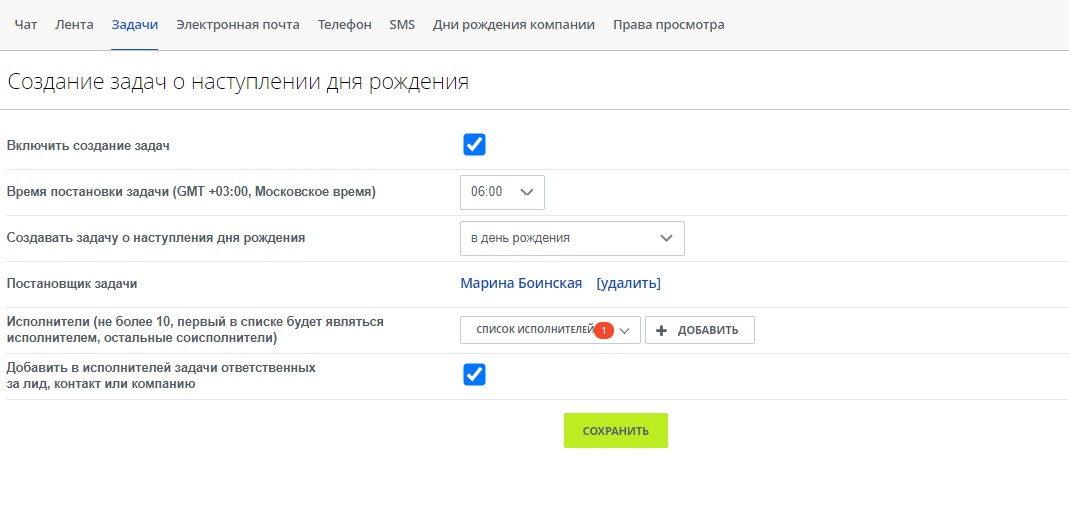Switch to the SMS tab
1069x508 pixels.
point(402,25)
